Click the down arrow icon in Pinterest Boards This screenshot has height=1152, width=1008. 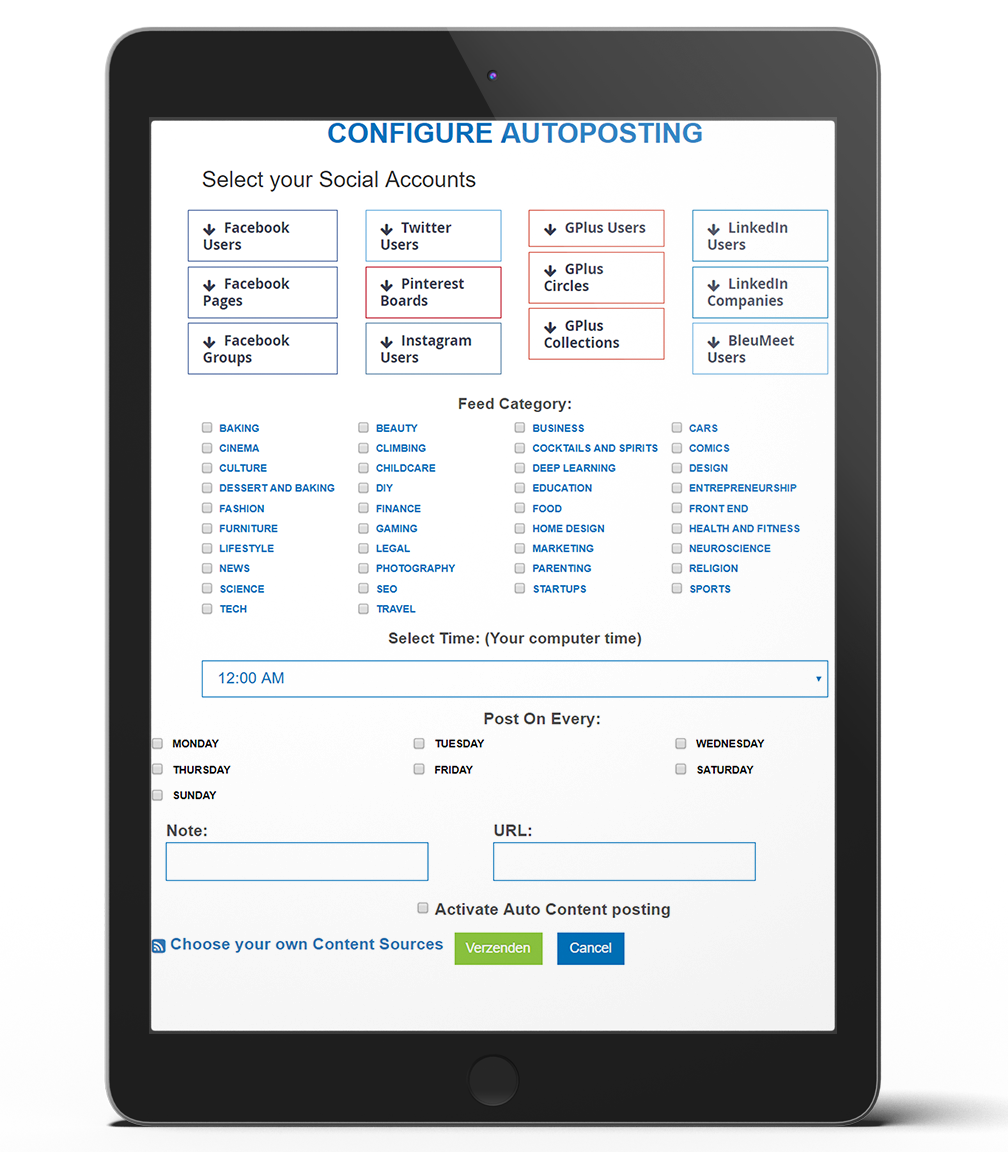click(x=386, y=285)
